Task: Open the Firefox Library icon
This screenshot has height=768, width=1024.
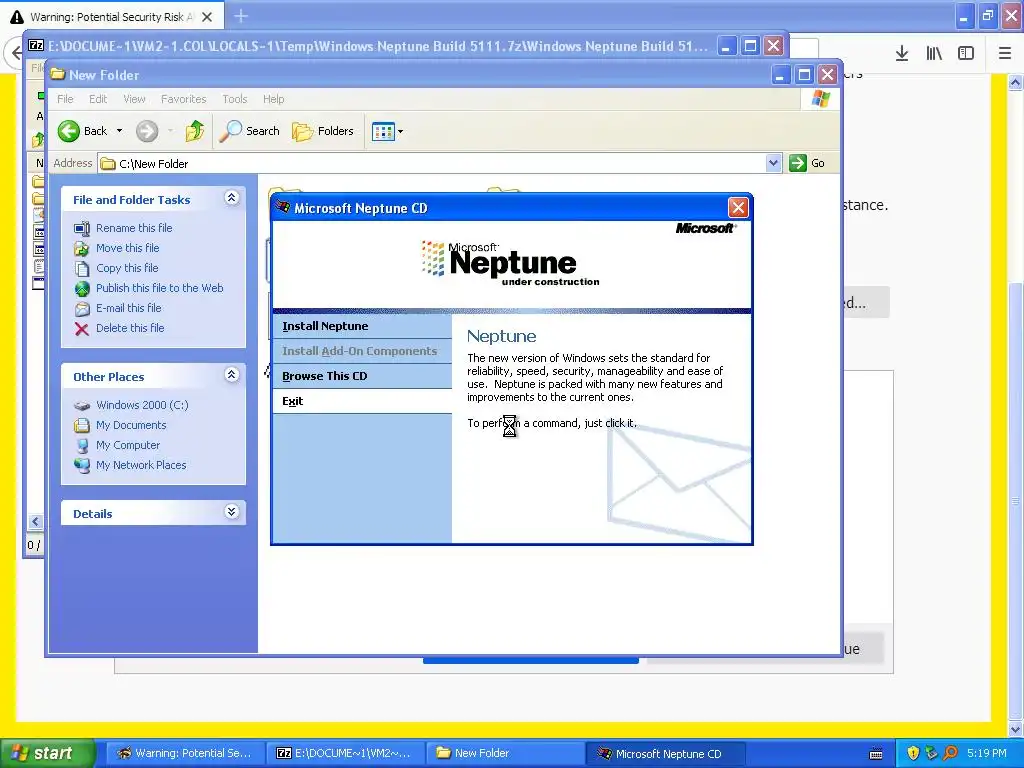Action: pos(934,53)
